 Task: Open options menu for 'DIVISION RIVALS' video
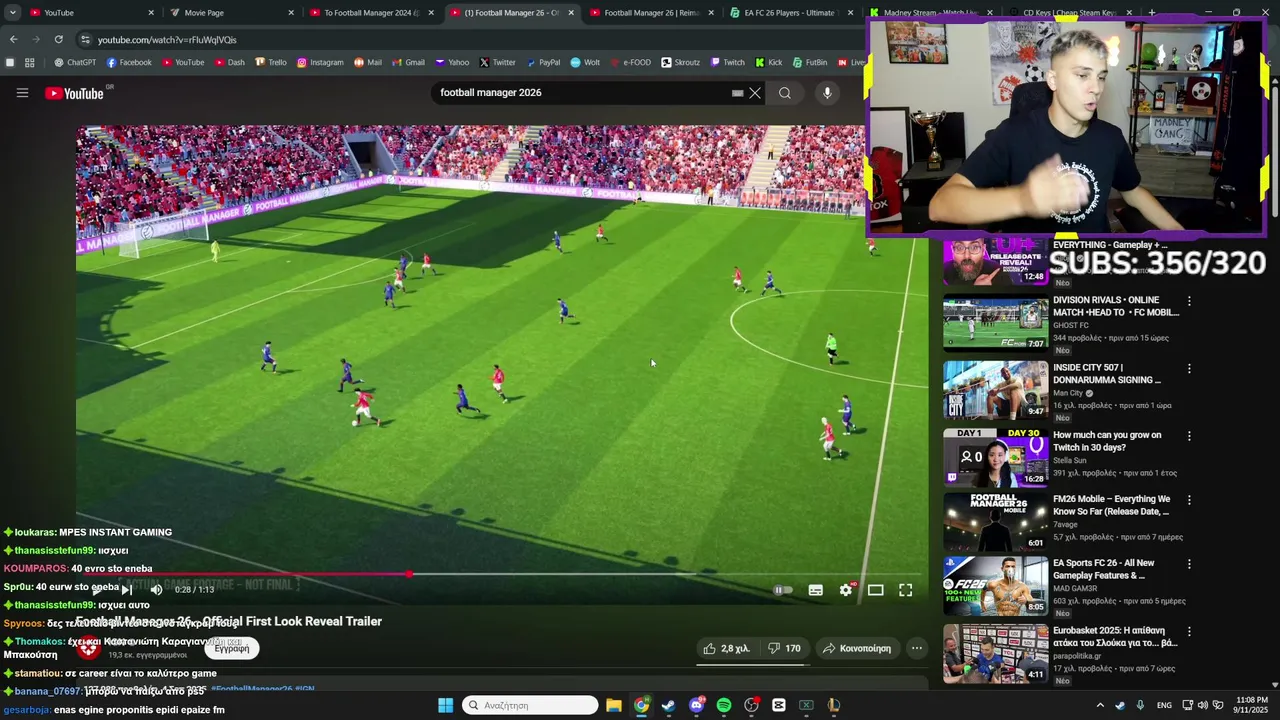pyautogui.click(x=1189, y=301)
